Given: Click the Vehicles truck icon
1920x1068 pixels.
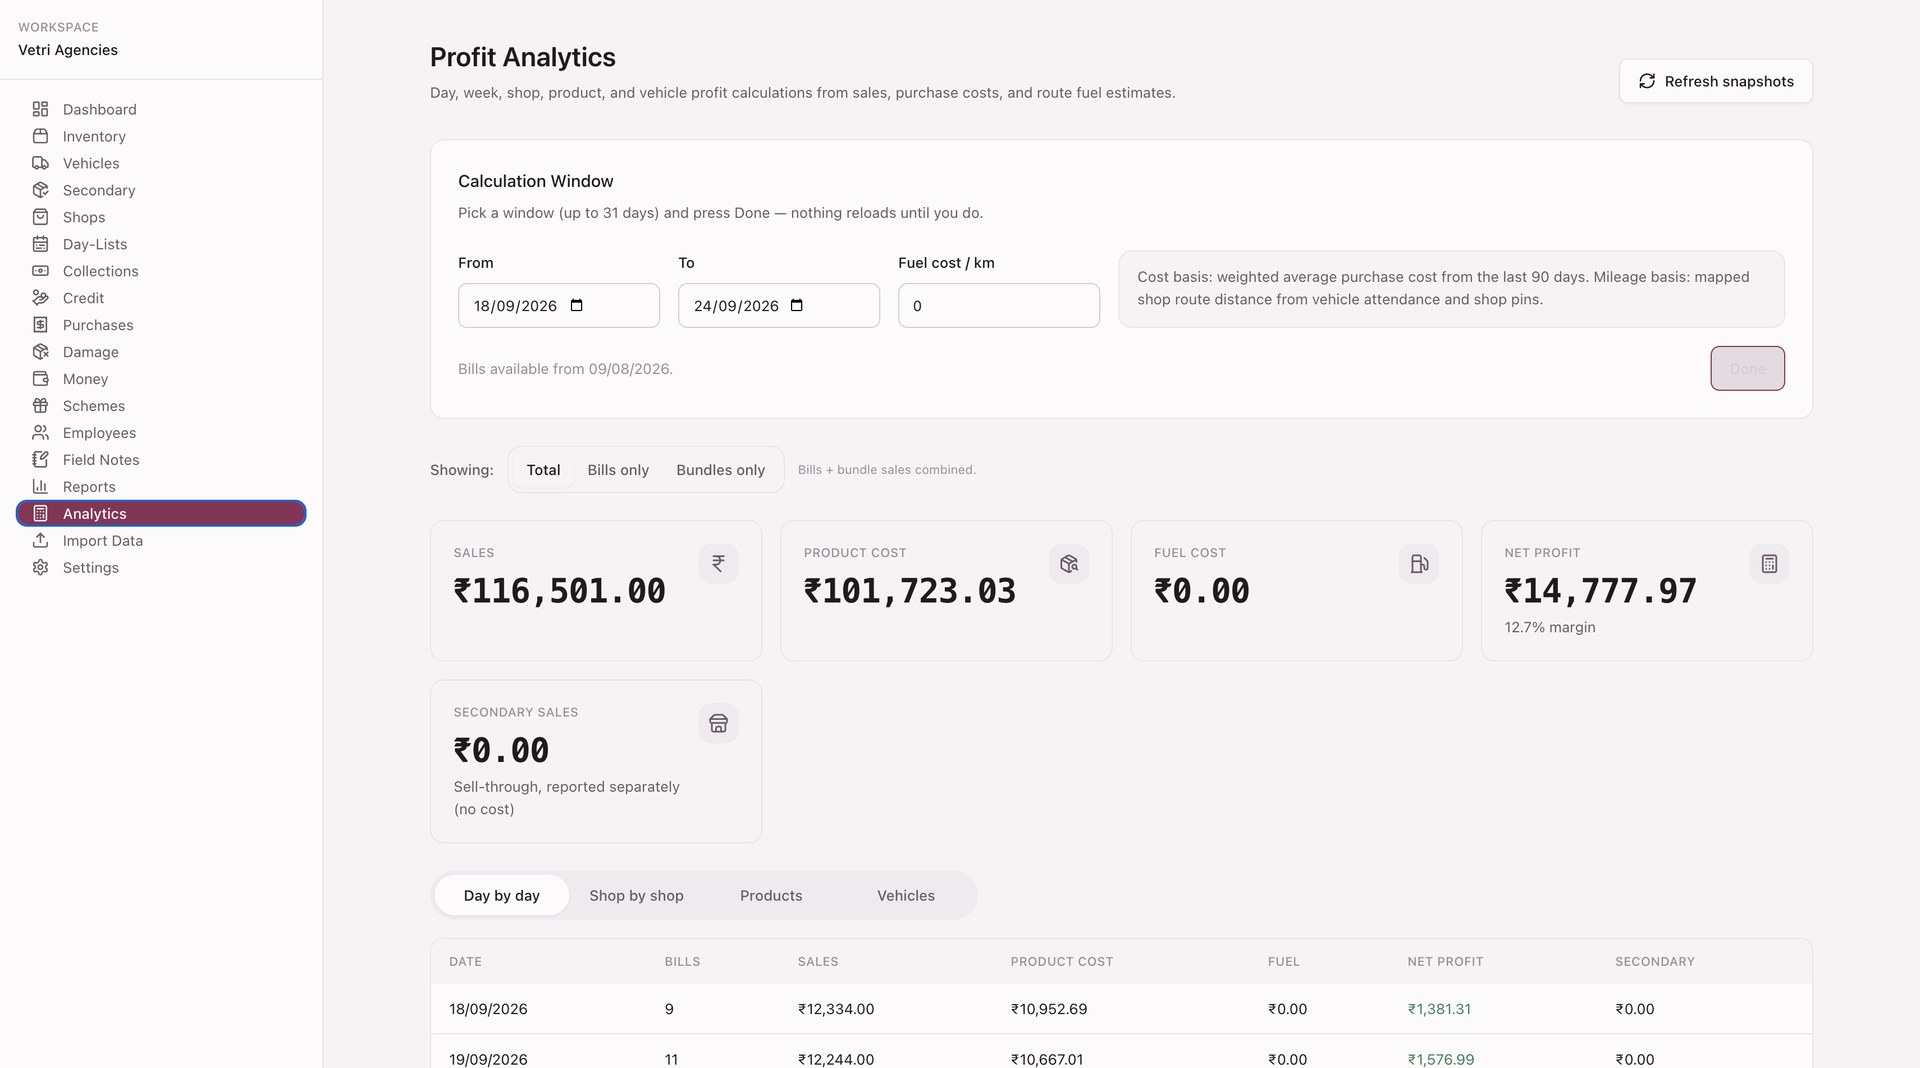Looking at the screenshot, I should 40,163.
